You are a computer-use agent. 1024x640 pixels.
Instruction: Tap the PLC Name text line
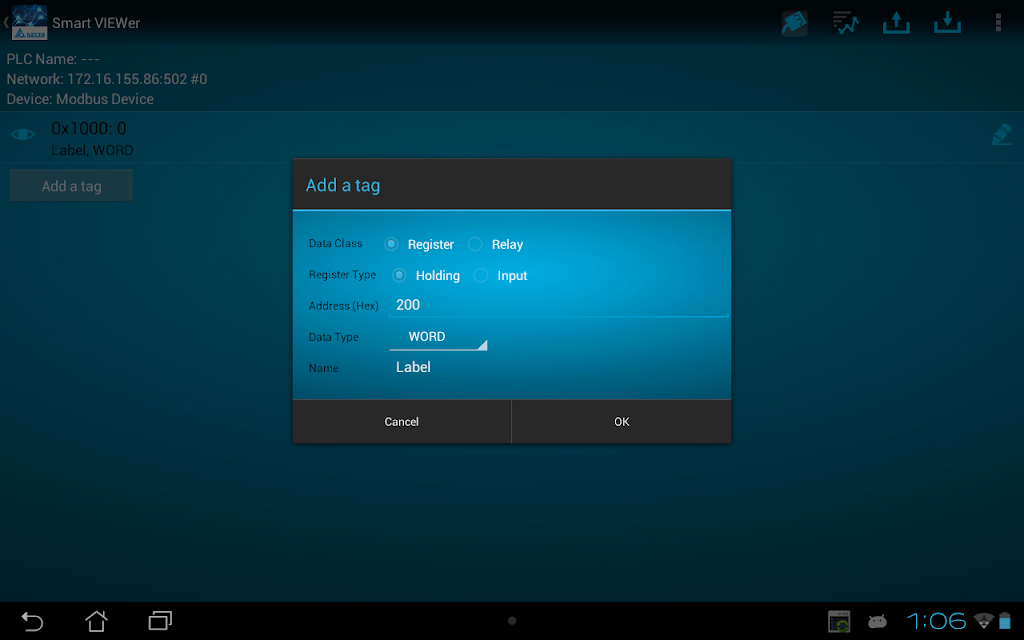coord(53,59)
